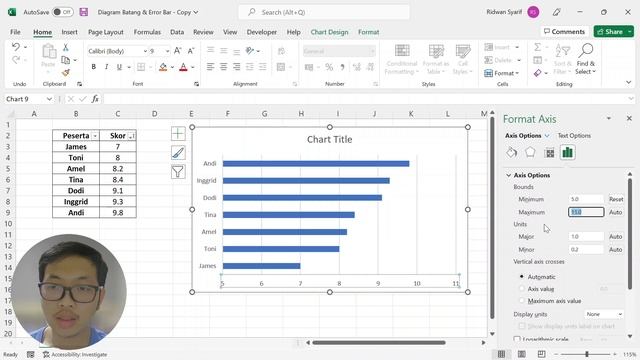Open Skor column filter dropdown

pyautogui.click(x=131, y=136)
